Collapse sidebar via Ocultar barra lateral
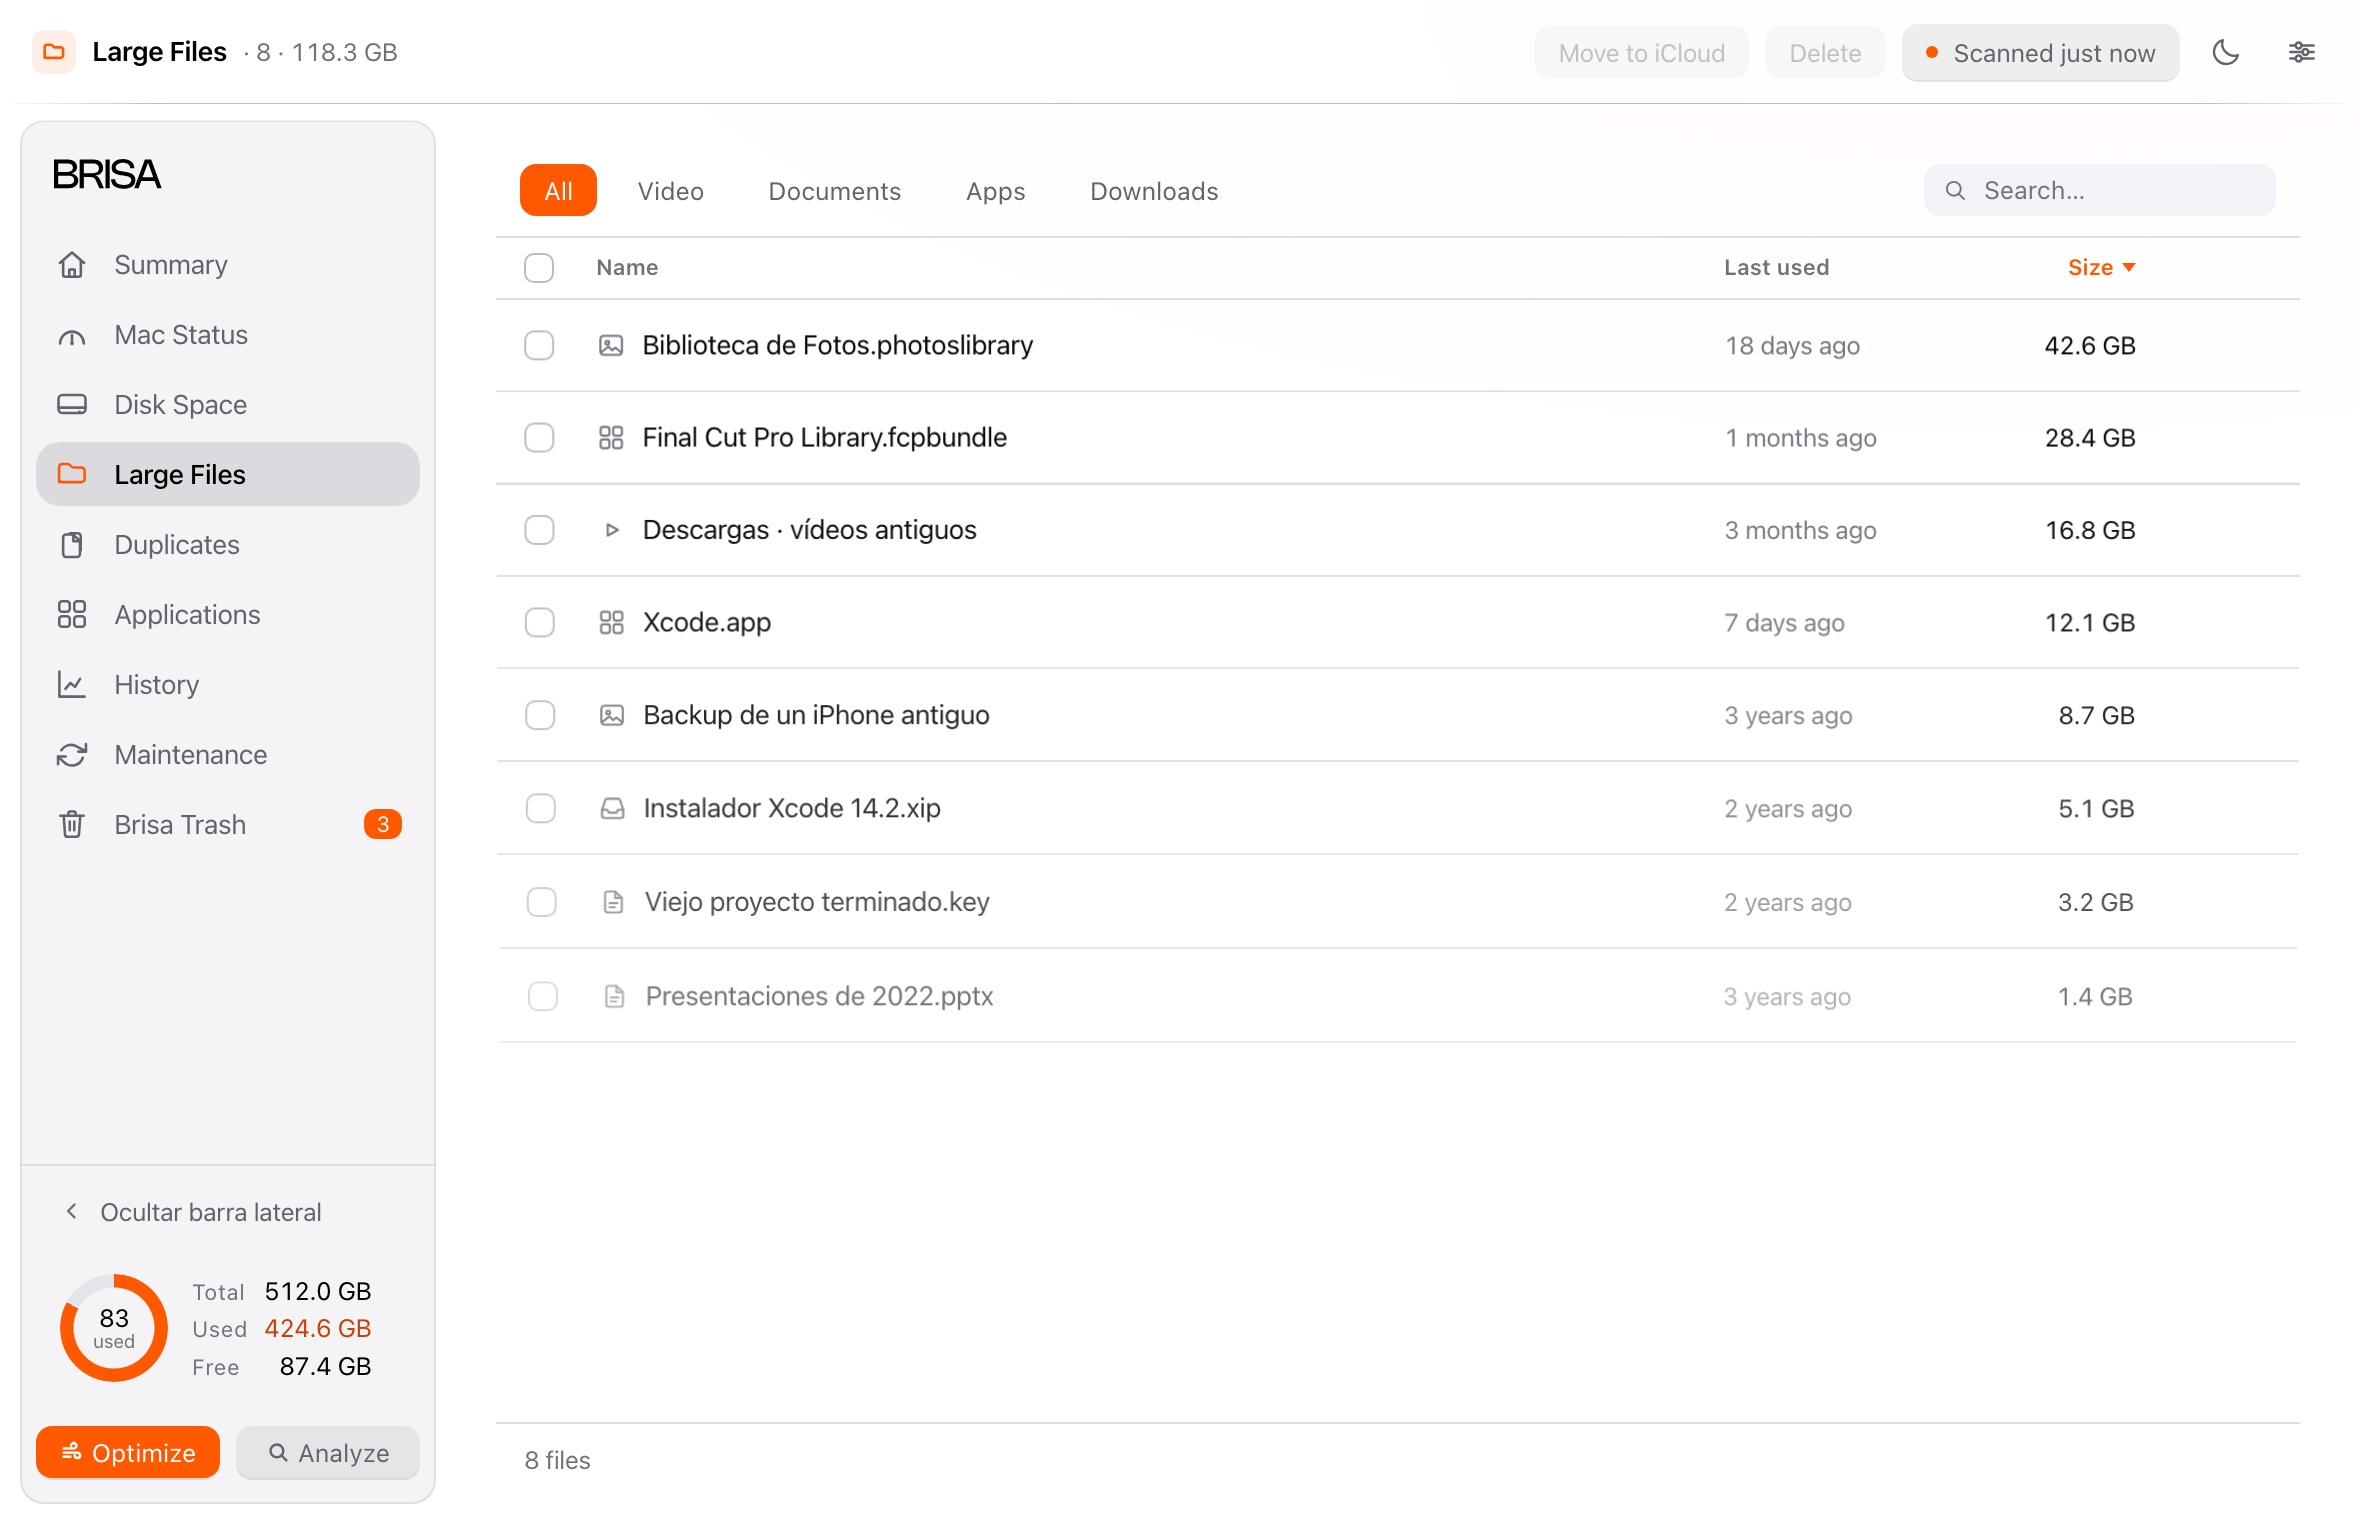This screenshot has width=2360, height=1520. click(193, 1212)
